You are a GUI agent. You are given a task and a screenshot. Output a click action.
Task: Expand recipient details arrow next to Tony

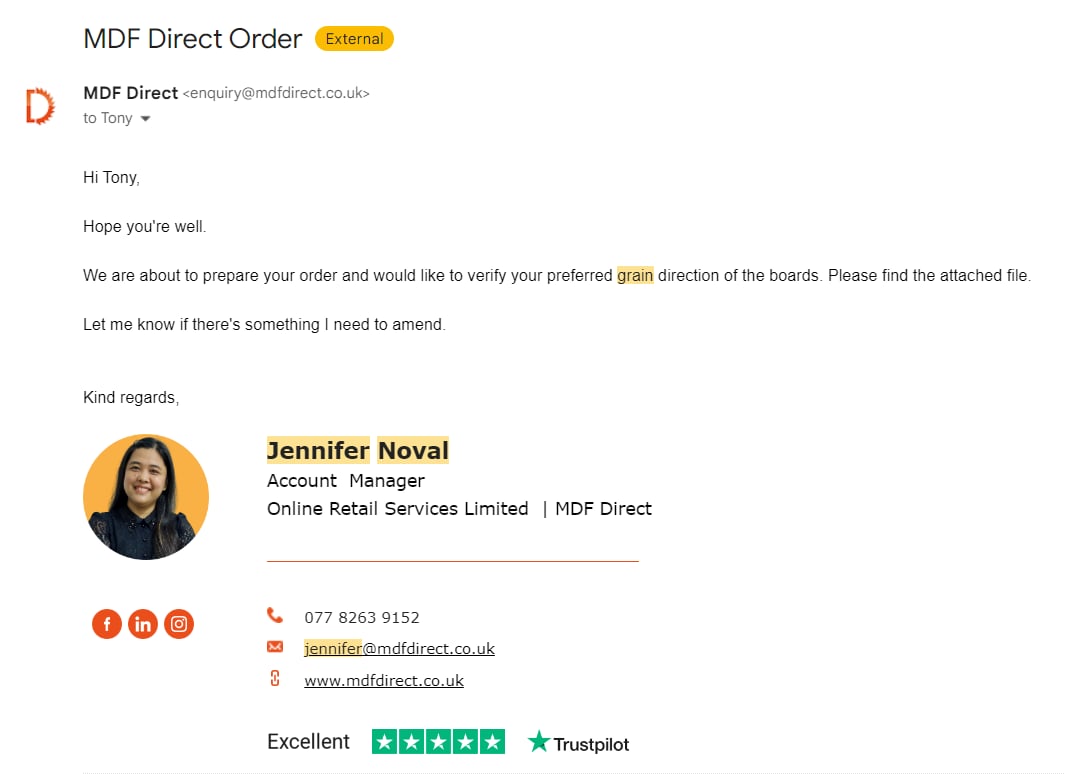tap(145, 119)
